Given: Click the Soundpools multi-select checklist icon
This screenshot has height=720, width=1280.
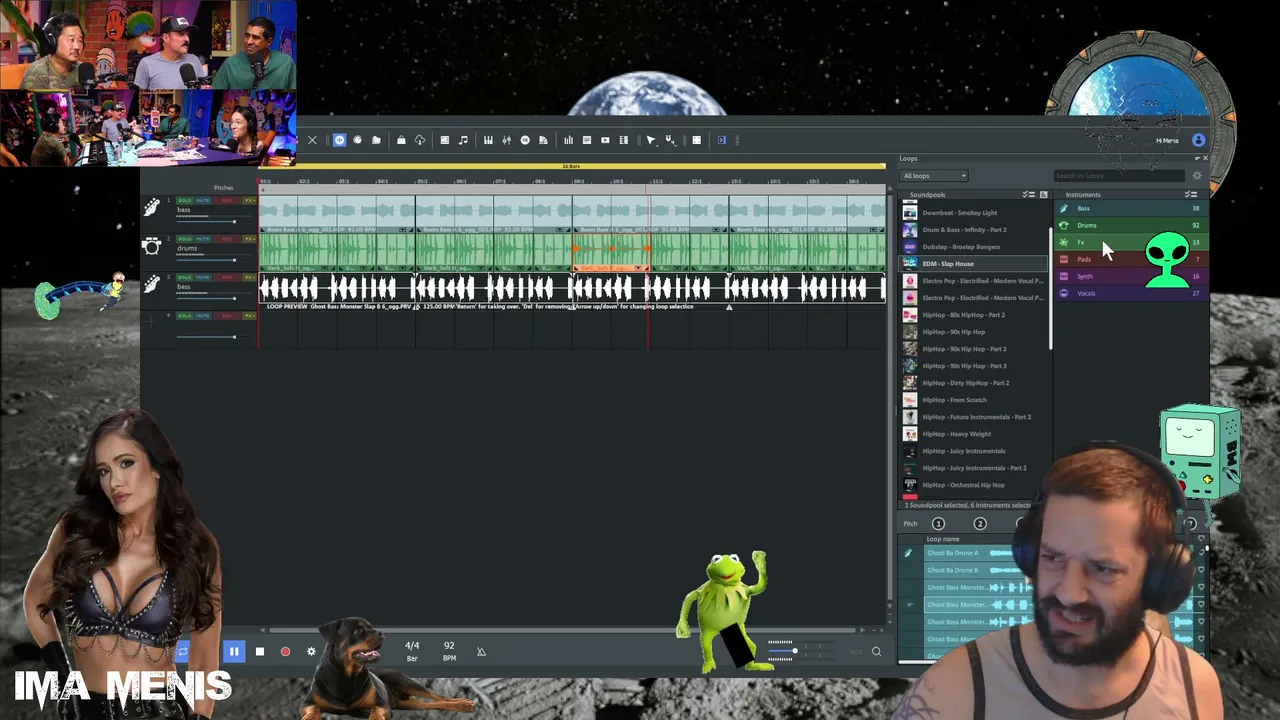Looking at the screenshot, I should [1030, 195].
